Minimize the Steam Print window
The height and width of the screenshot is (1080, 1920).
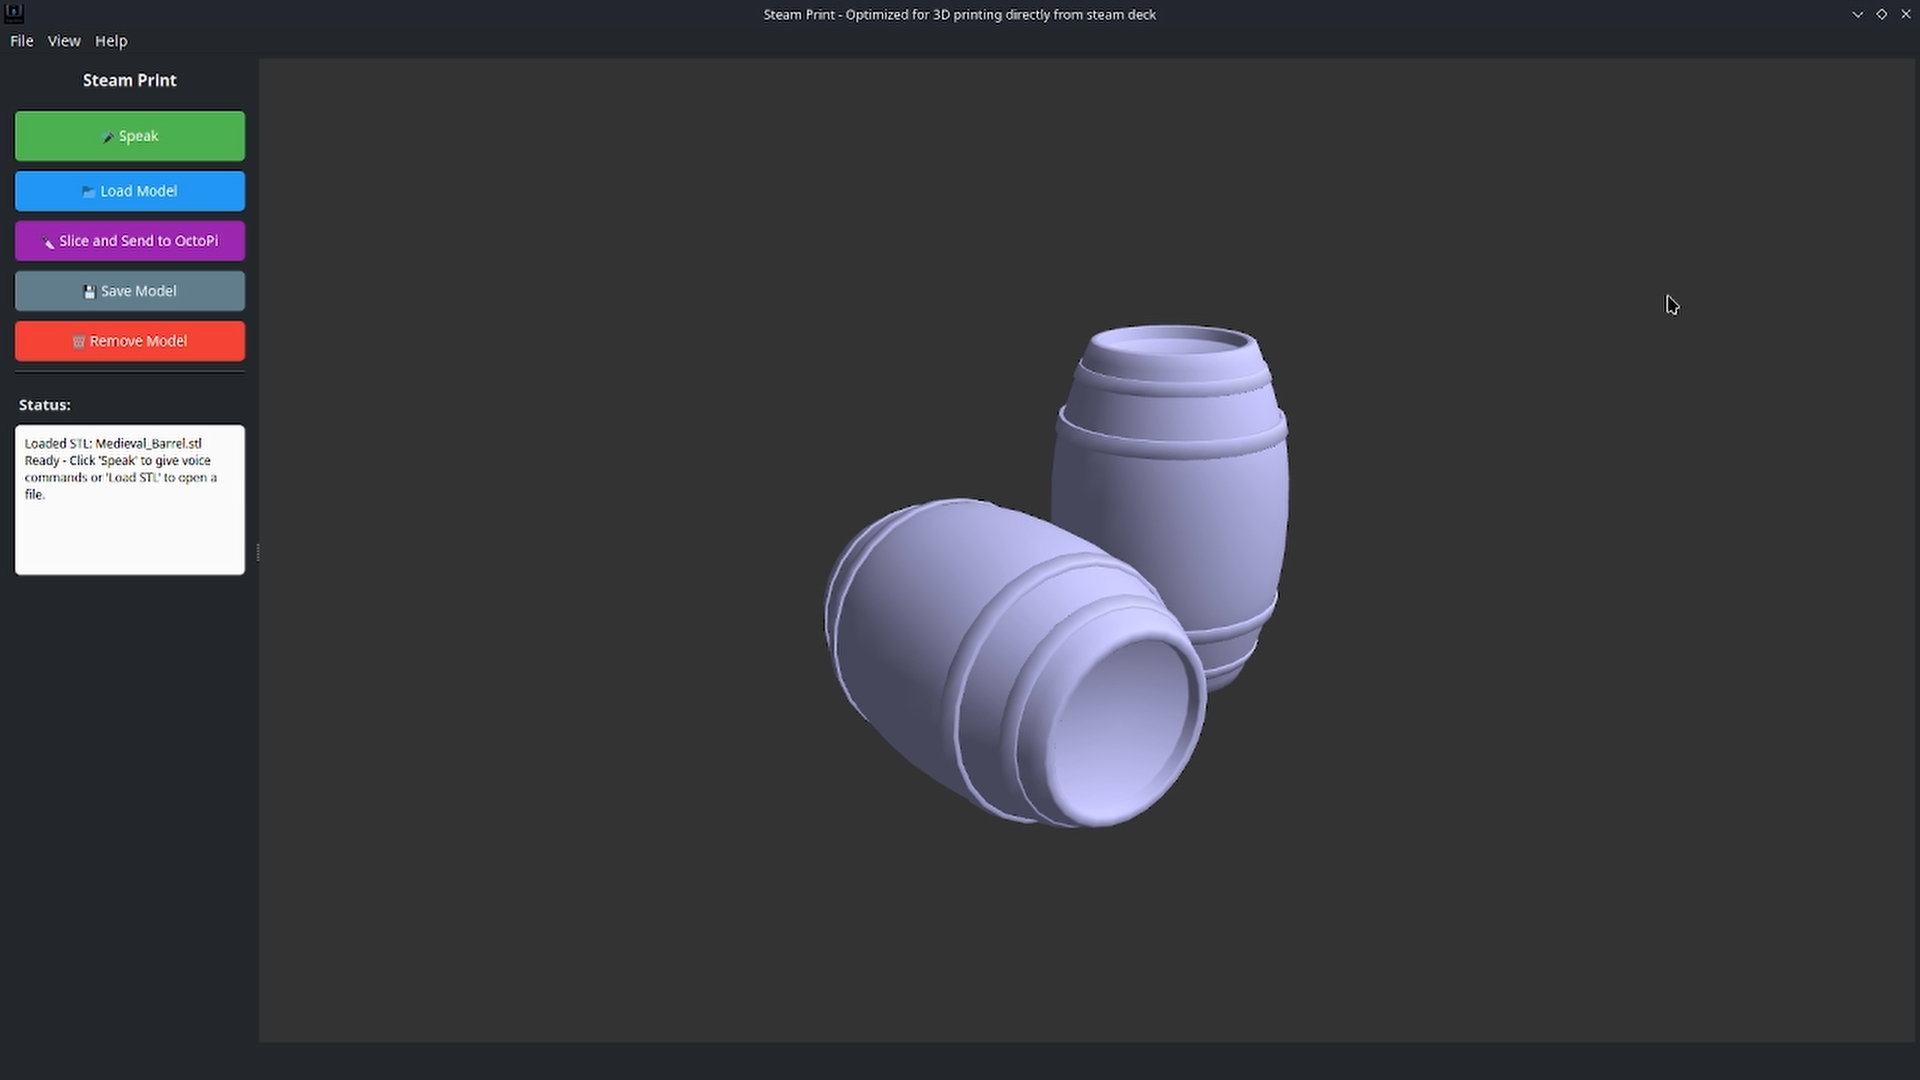pyautogui.click(x=1857, y=14)
